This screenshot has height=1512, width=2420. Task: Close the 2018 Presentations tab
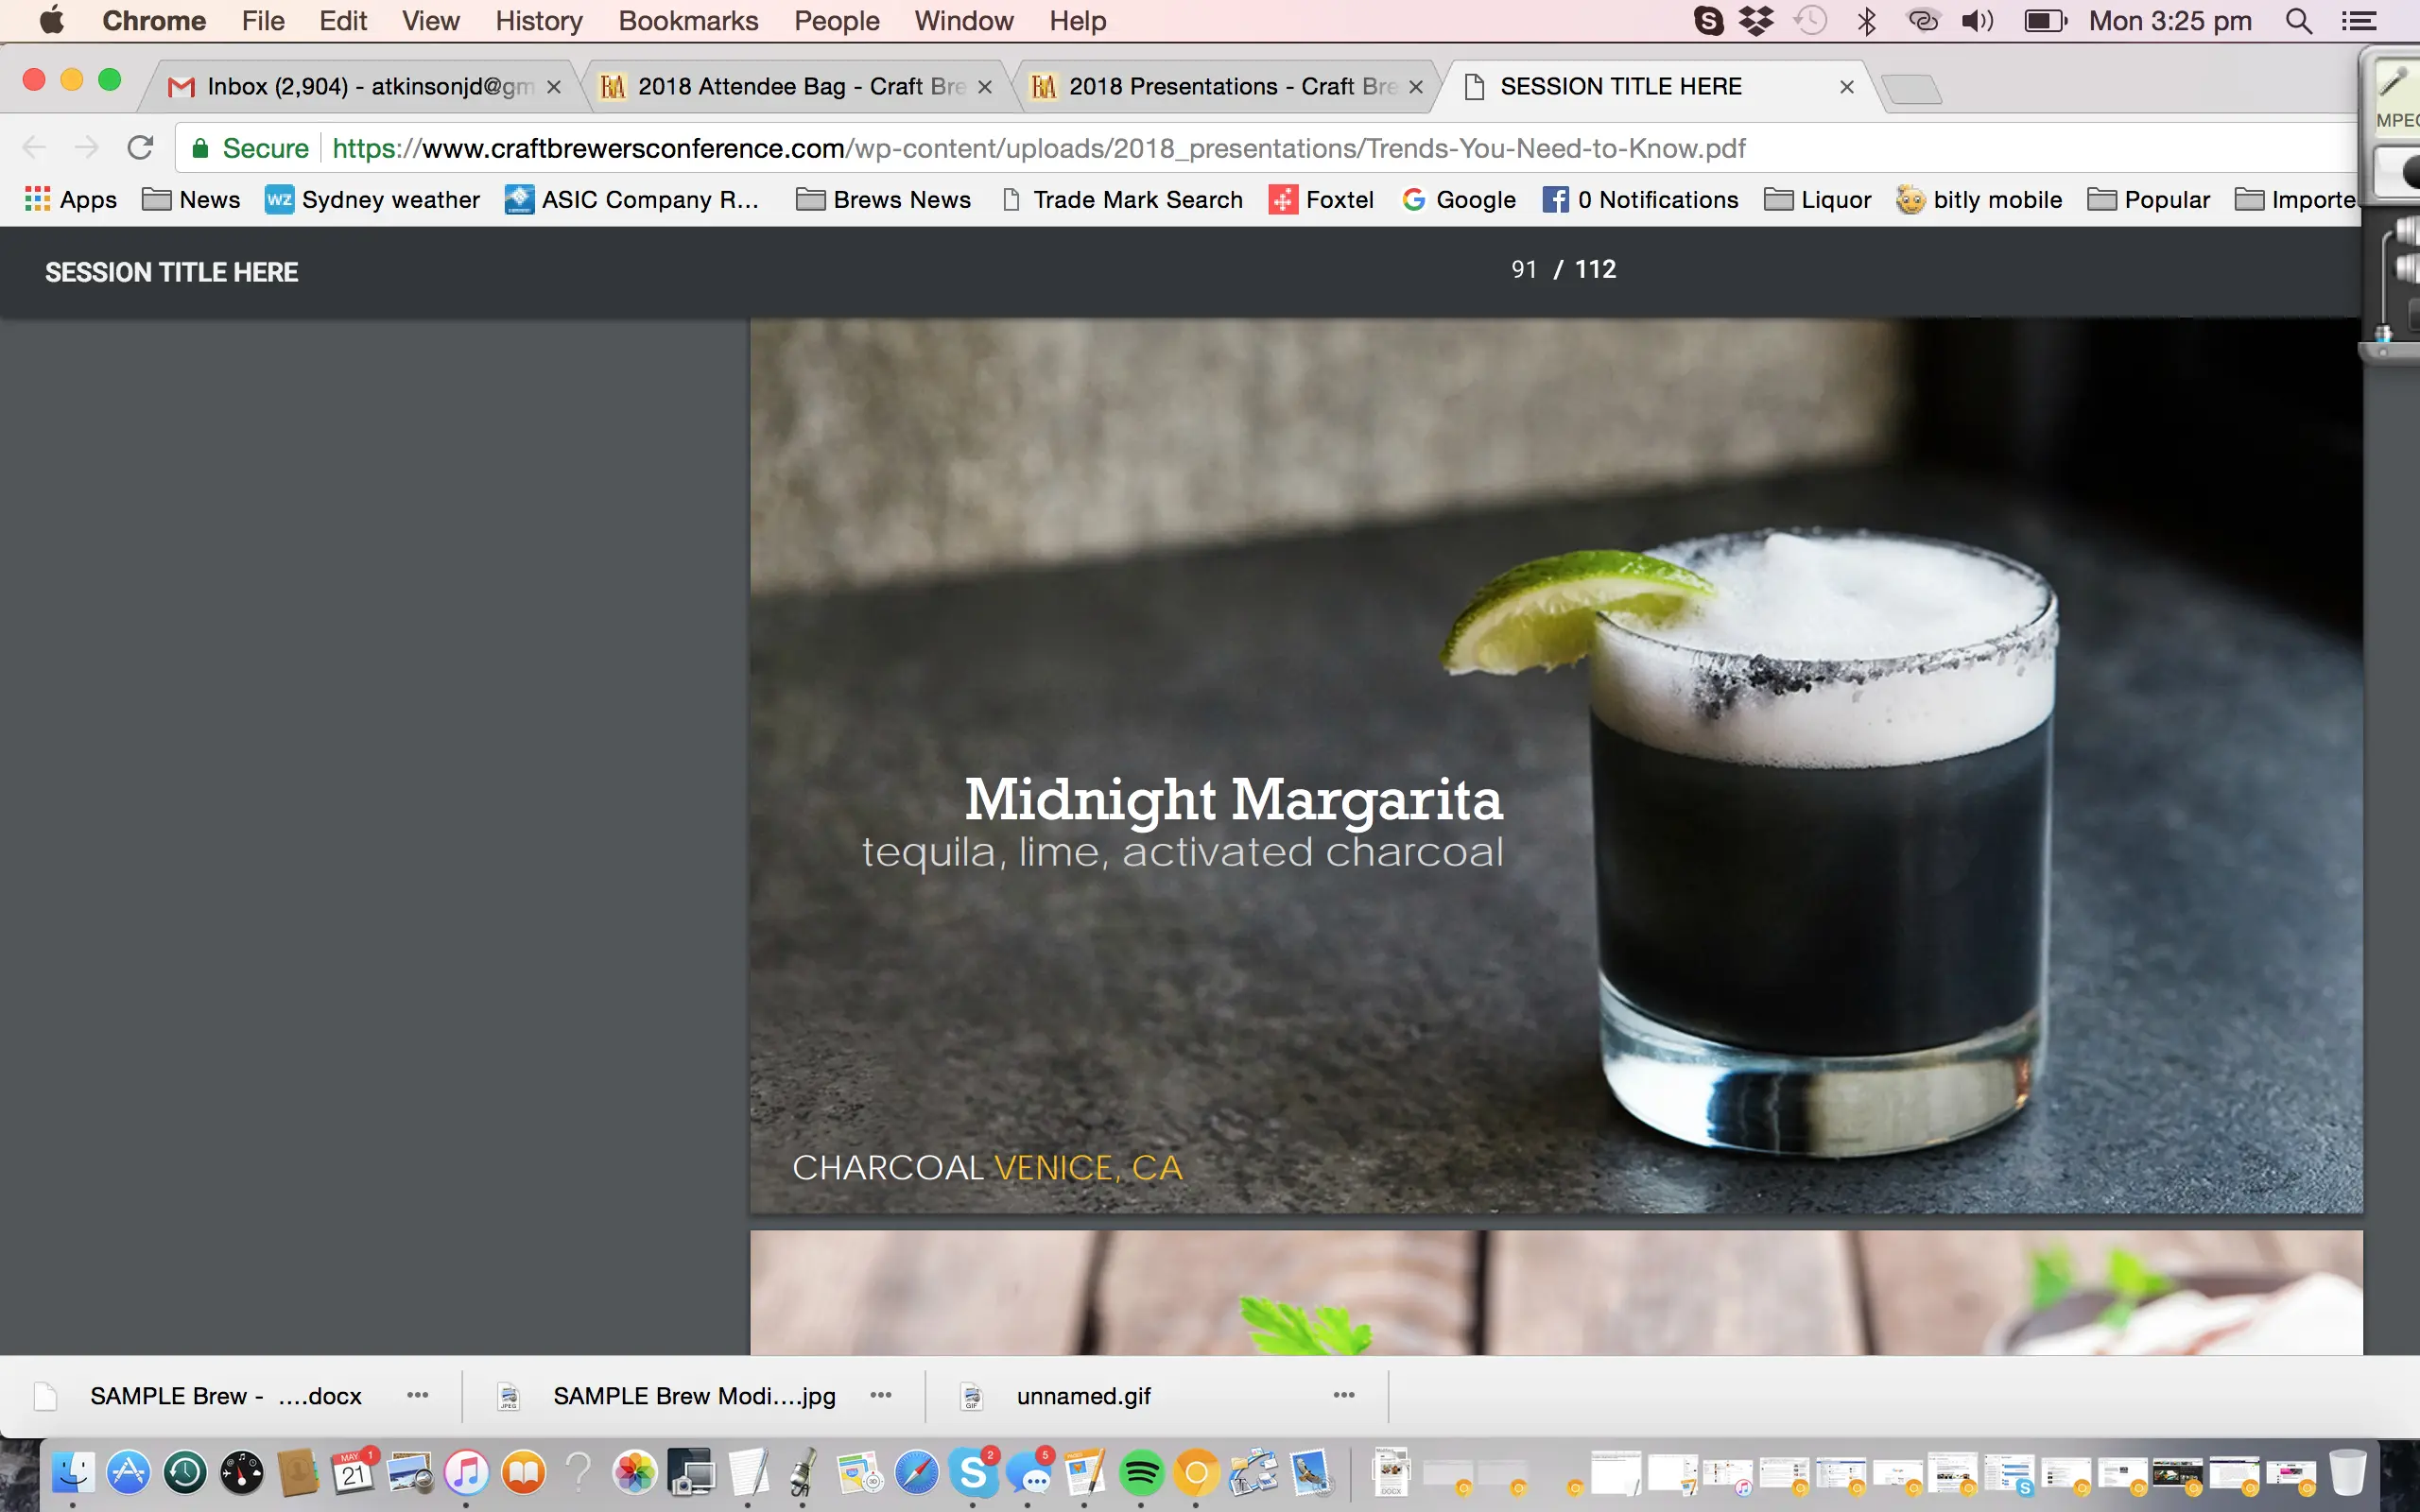click(x=1416, y=87)
